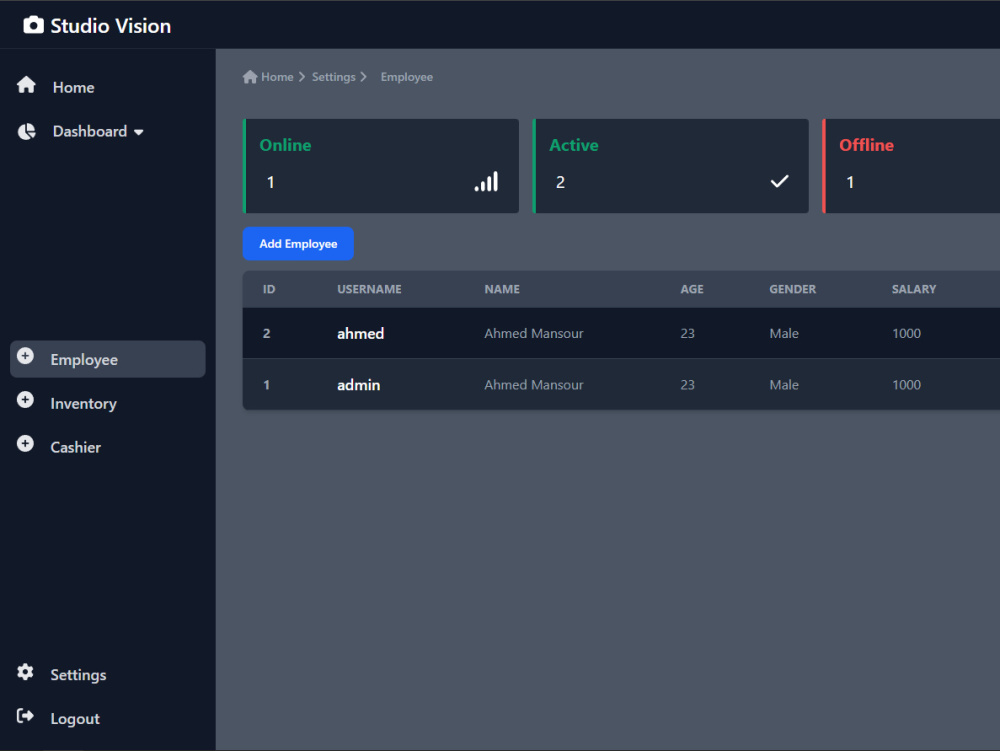Click the ID column header

coord(269,289)
